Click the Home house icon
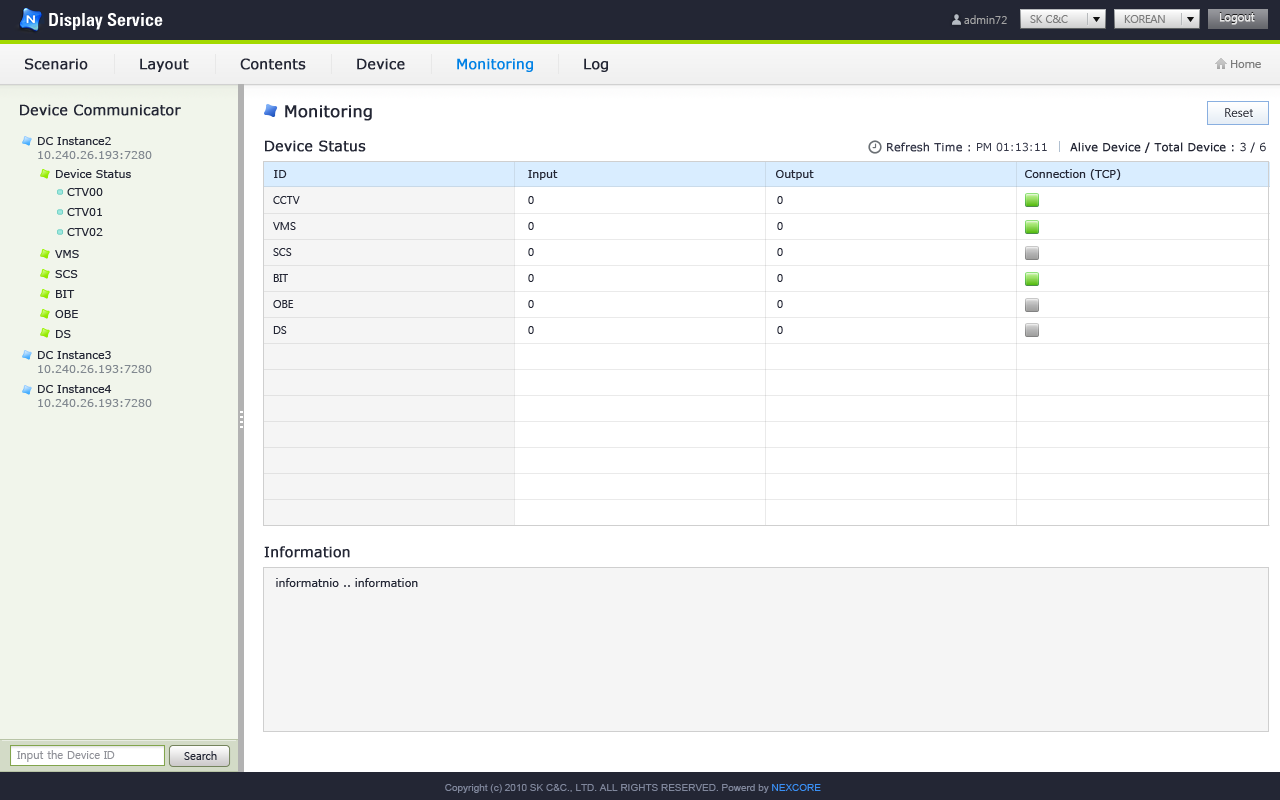Image resolution: width=1280 pixels, height=800 pixels. (1221, 64)
